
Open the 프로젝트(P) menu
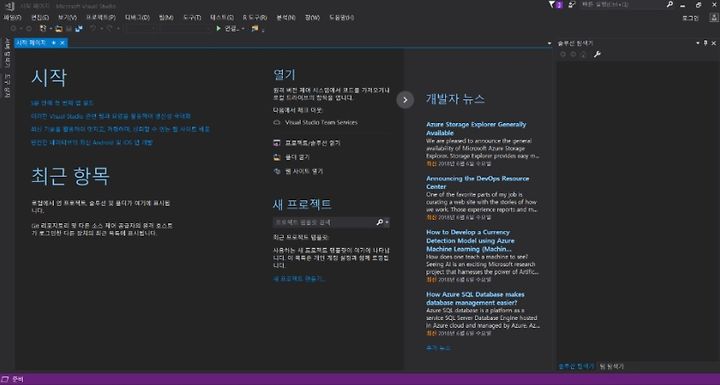pyautogui.click(x=101, y=17)
